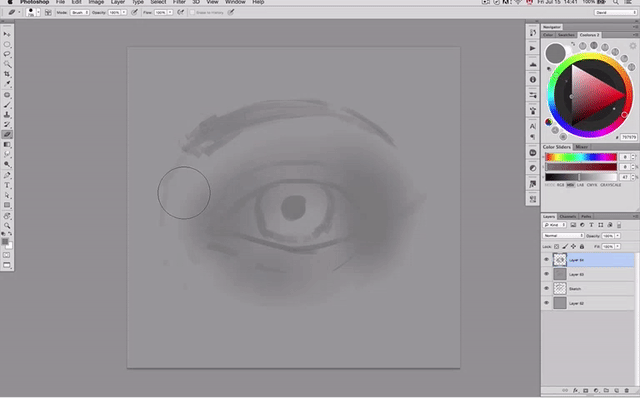
Task: Open eraser Opacity slider dropdown arrow
Action: (x=124, y=13)
